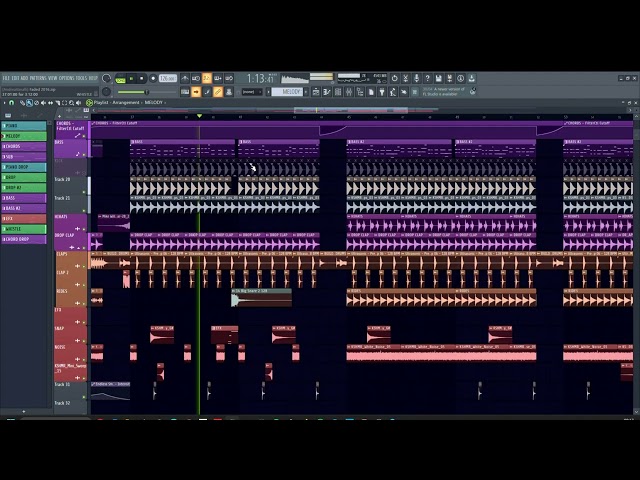Click the question mark help icon

point(427,78)
